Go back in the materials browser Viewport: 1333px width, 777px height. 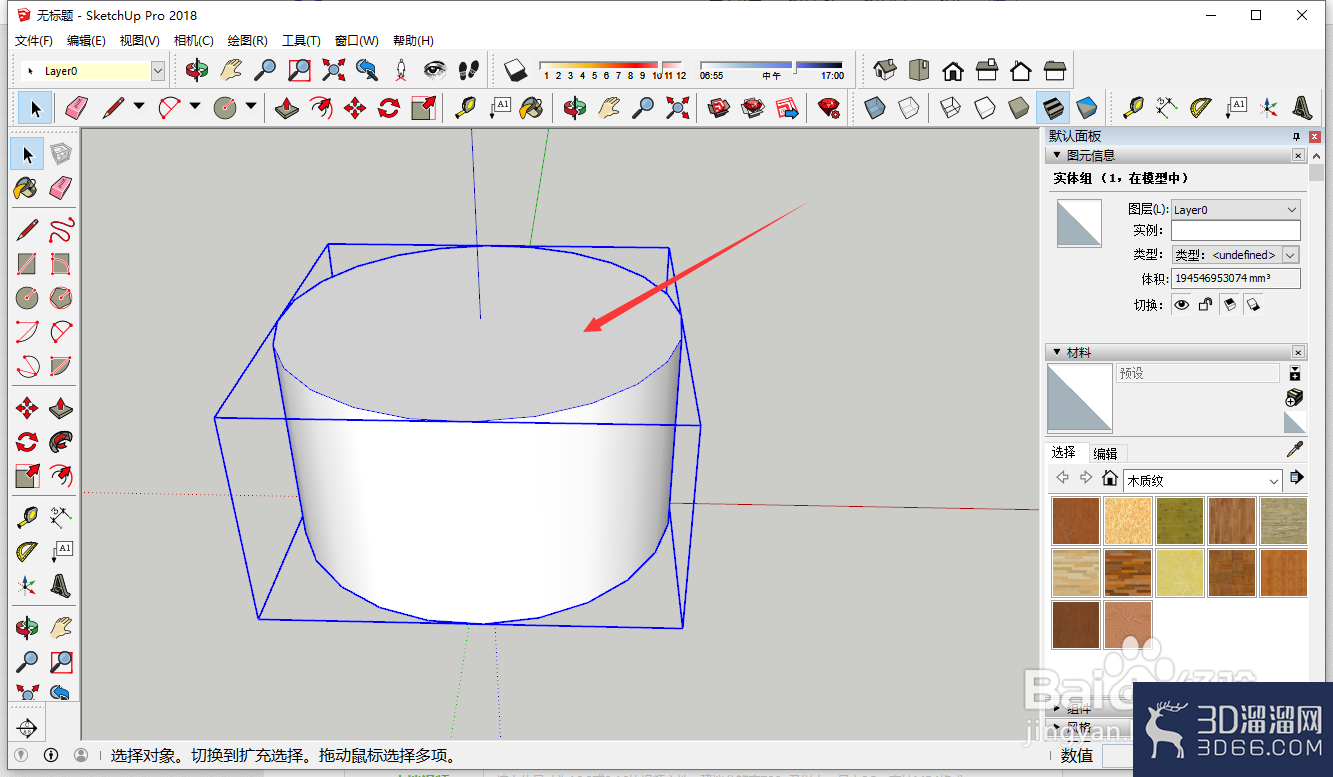1062,478
